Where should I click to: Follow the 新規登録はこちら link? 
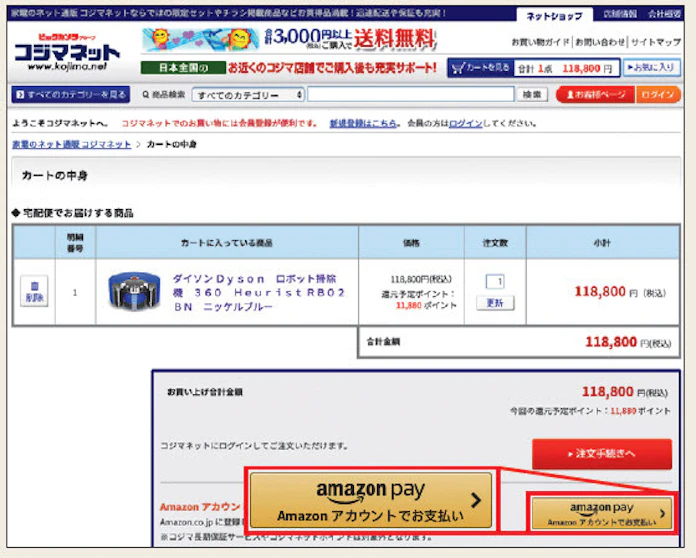(363, 123)
